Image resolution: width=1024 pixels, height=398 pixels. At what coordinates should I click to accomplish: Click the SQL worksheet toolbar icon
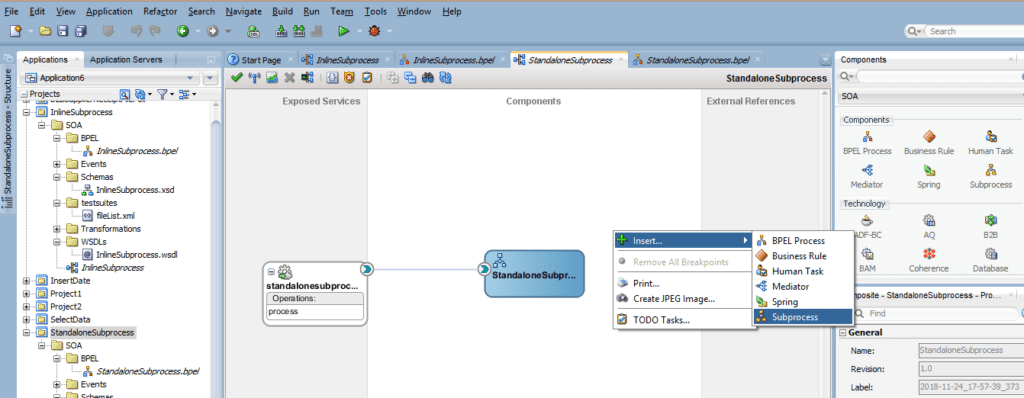pos(253,31)
